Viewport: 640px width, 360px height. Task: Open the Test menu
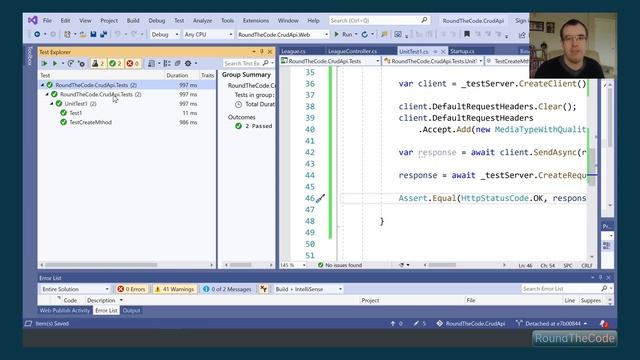pos(179,20)
